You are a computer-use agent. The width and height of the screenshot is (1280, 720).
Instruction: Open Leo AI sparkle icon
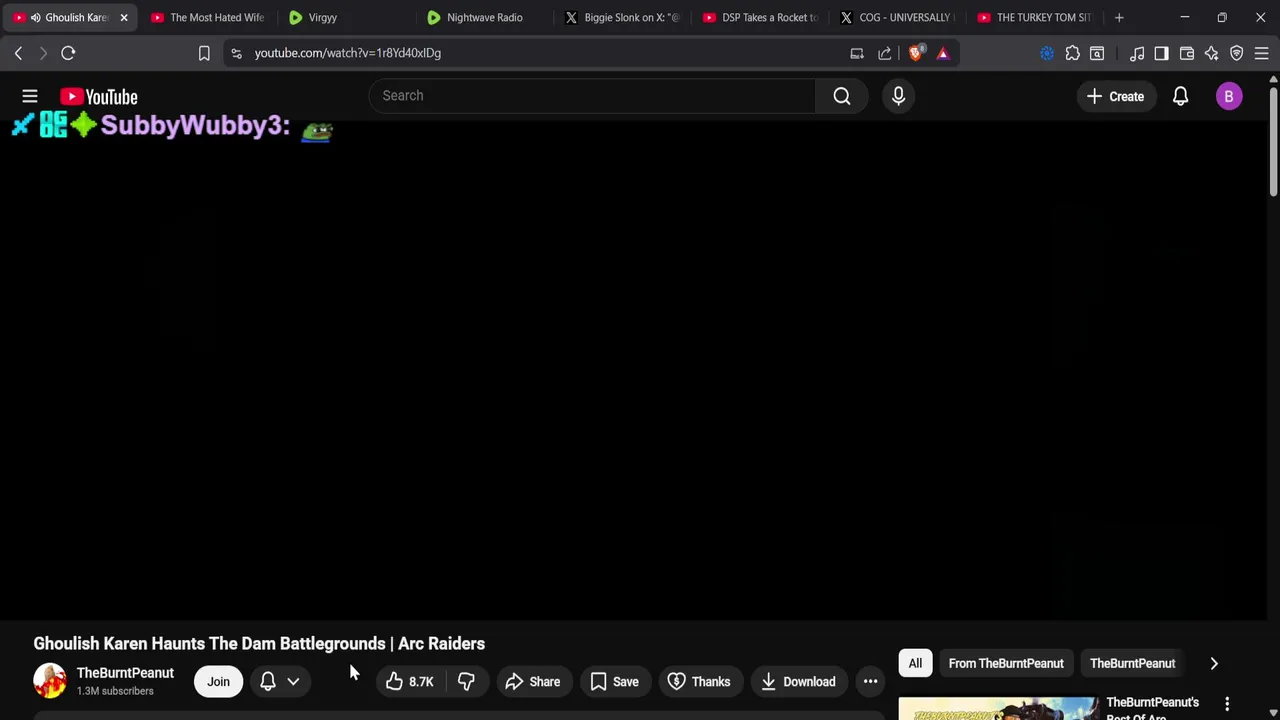click(1212, 53)
